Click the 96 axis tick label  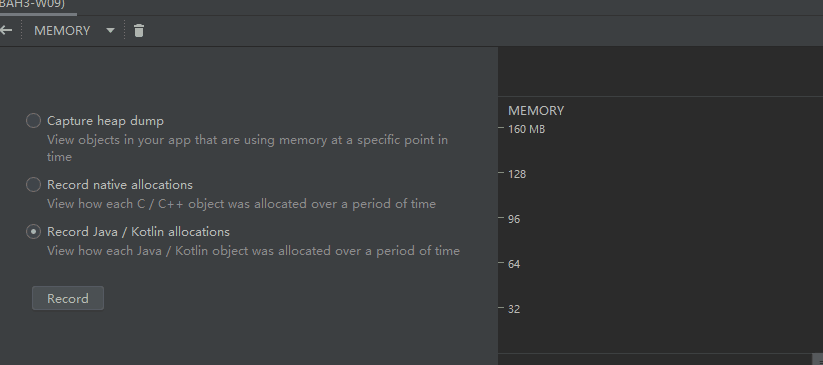point(514,219)
